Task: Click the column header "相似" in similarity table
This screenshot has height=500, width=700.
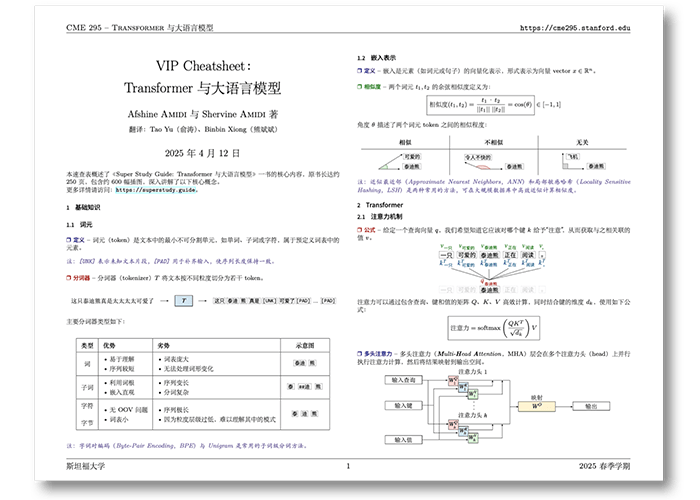Action: tap(405, 142)
